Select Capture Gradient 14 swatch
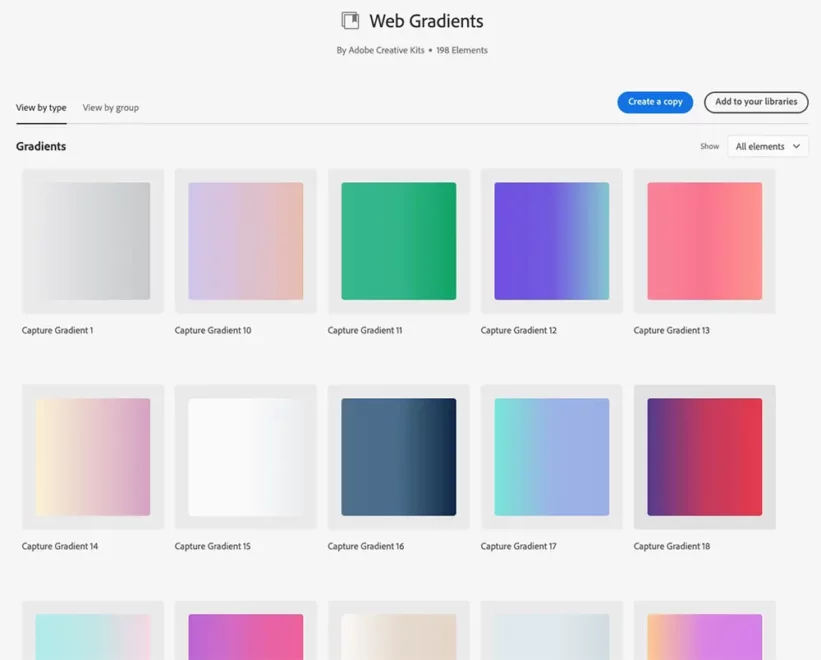The width and height of the screenshot is (821, 660). pos(92,456)
